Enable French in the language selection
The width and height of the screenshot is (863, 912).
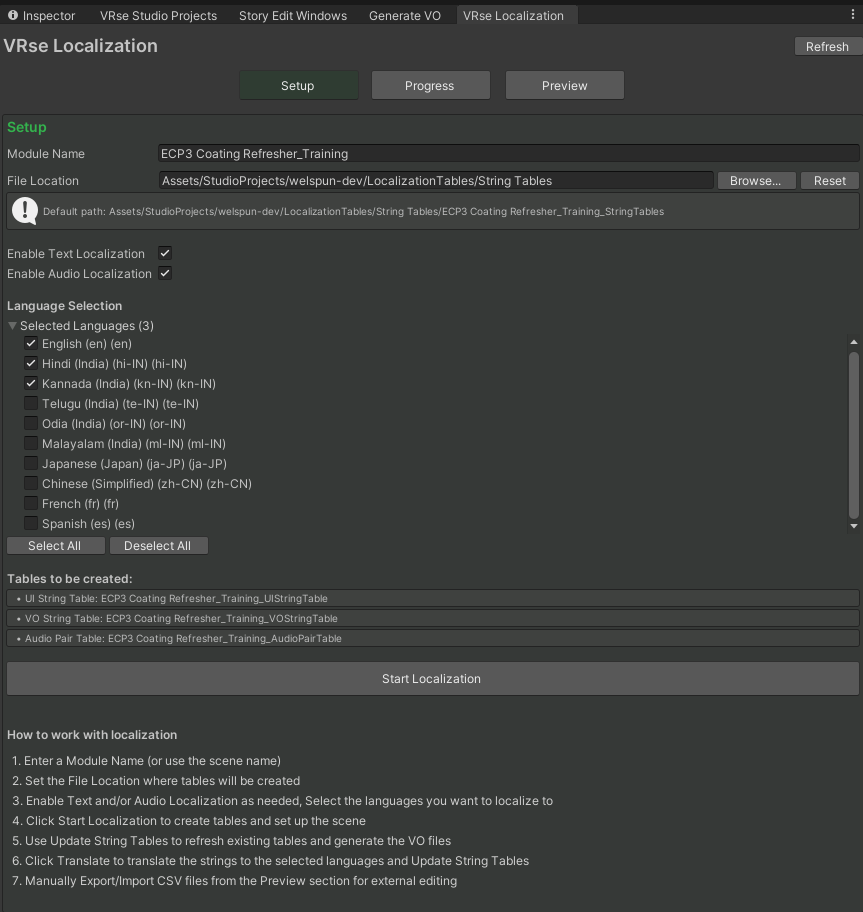click(31, 503)
